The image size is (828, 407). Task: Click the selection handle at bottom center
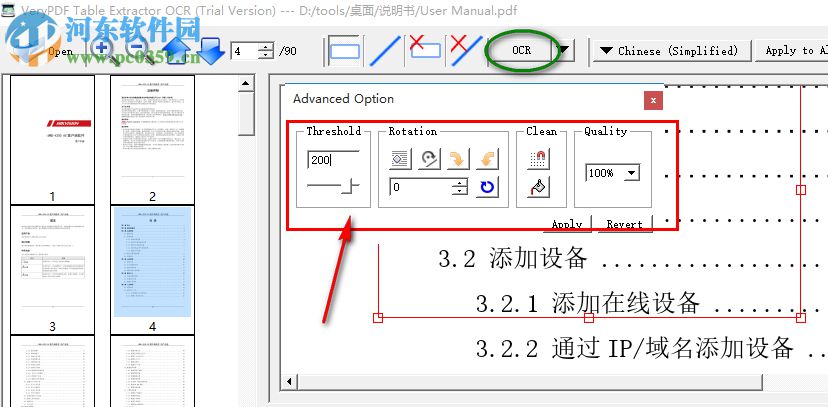589,317
